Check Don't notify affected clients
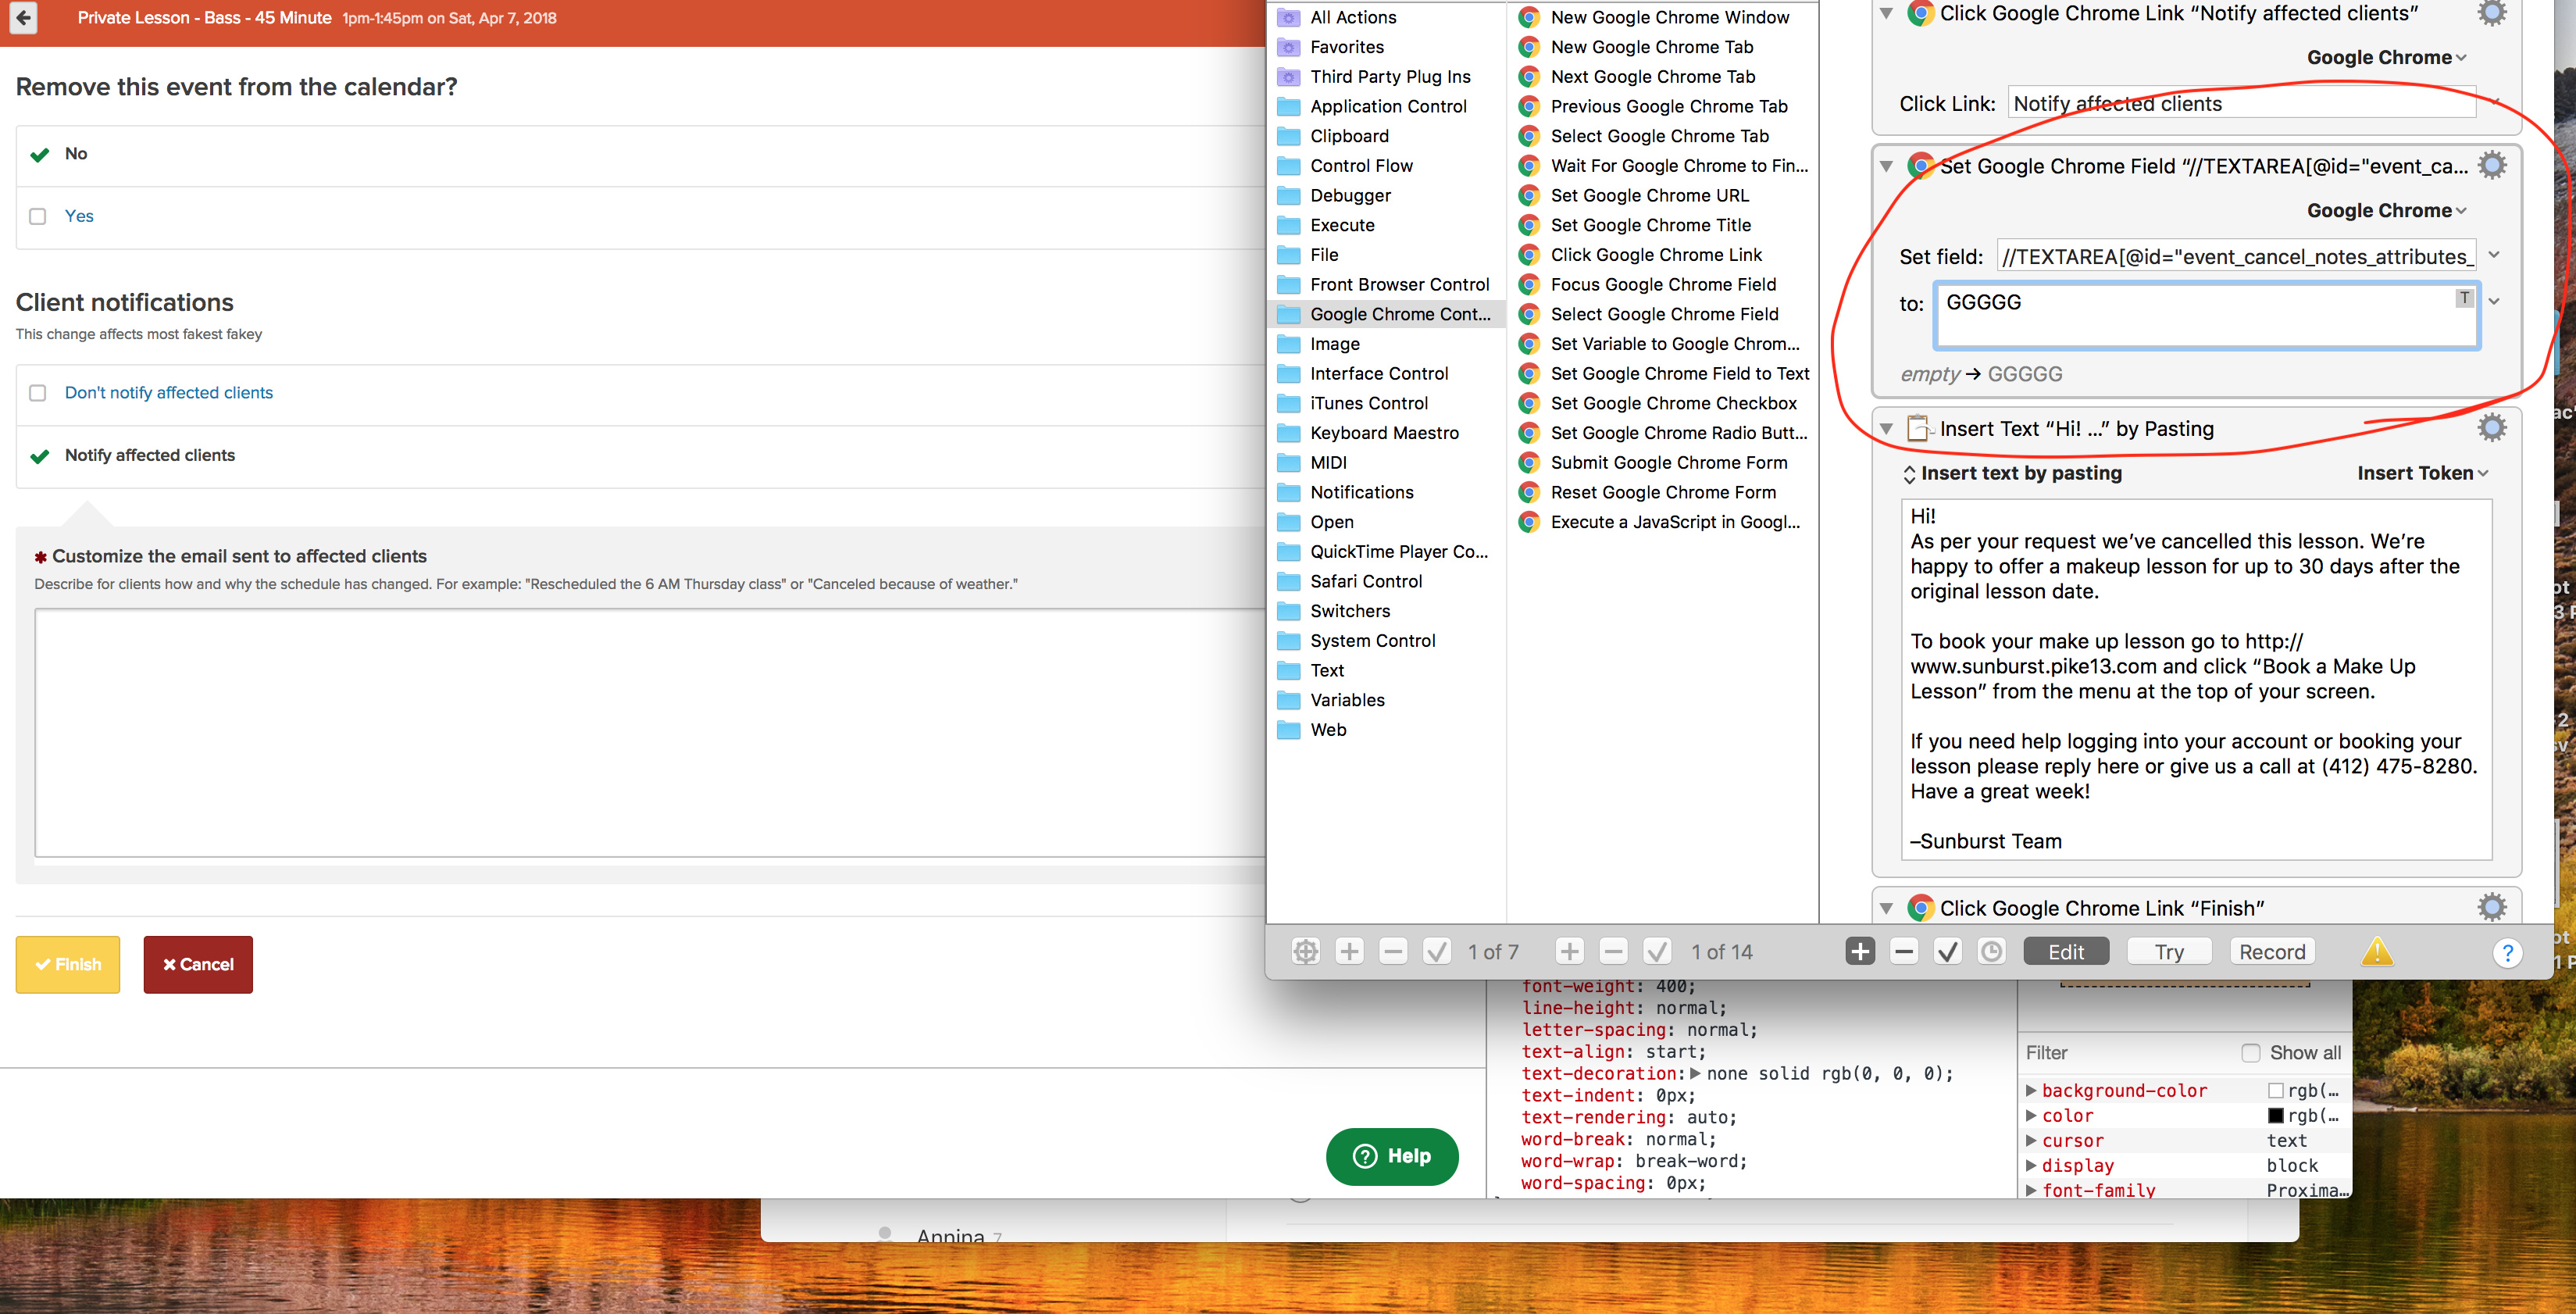The image size is (2576, 1314). [x=38, y=393]
